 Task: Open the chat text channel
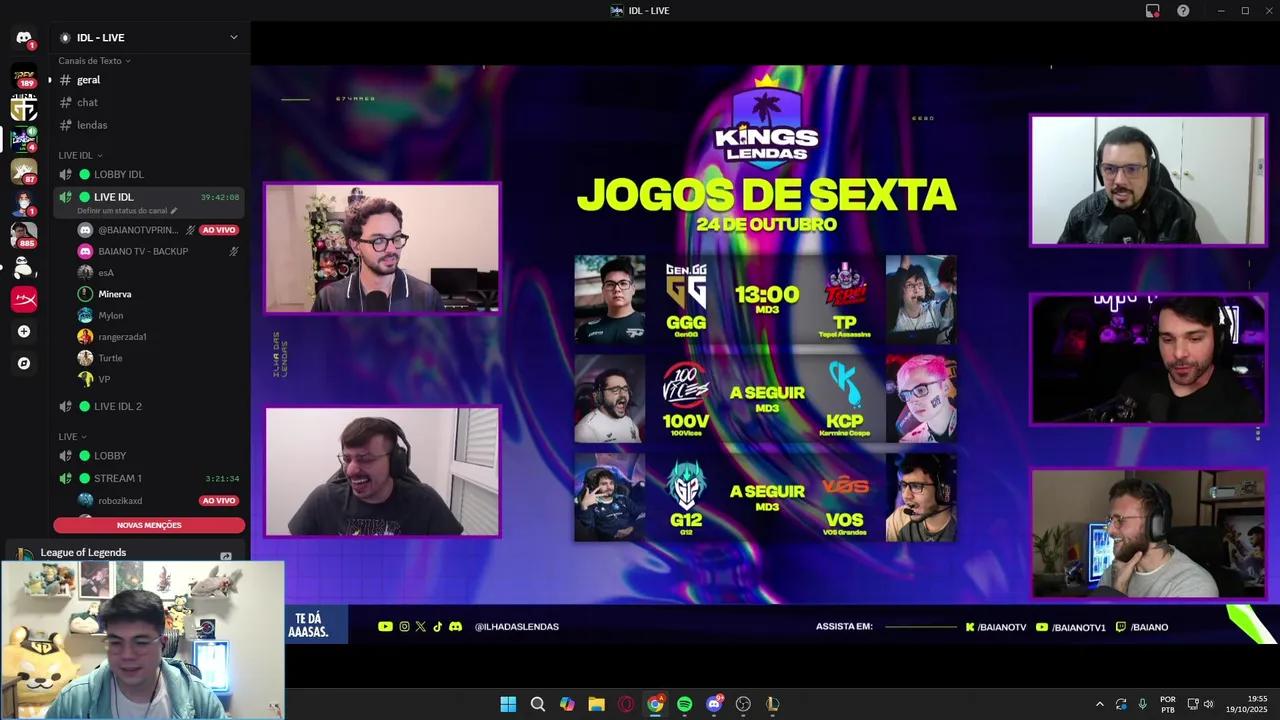pos(150,102)
